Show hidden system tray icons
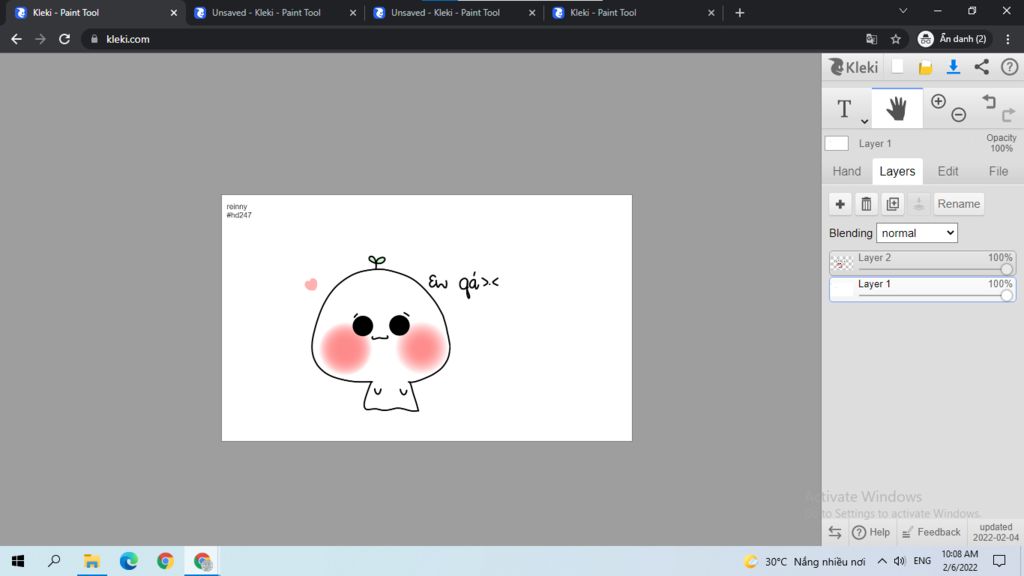The height and width of the screenshot is (576, 1024). (882, 561)
